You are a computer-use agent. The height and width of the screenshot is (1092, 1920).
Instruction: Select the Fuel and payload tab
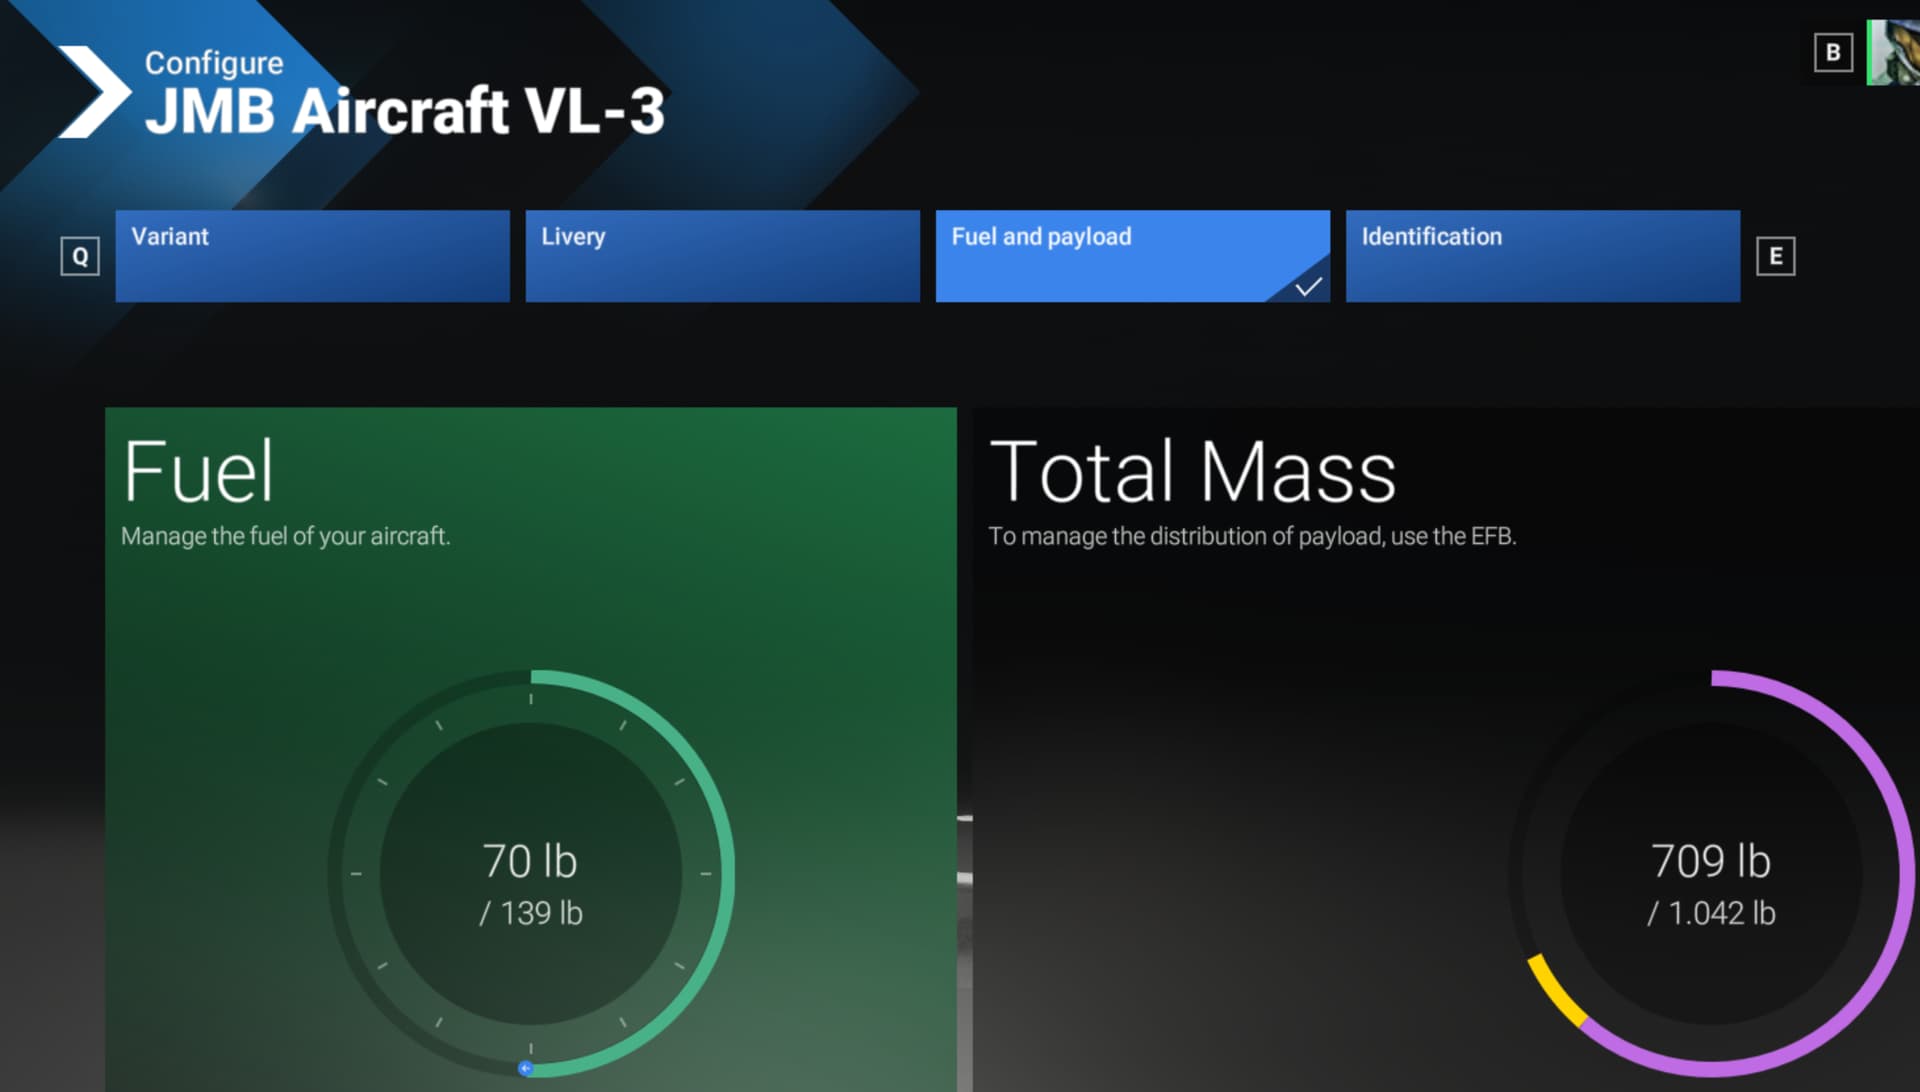click(1133, 256)
